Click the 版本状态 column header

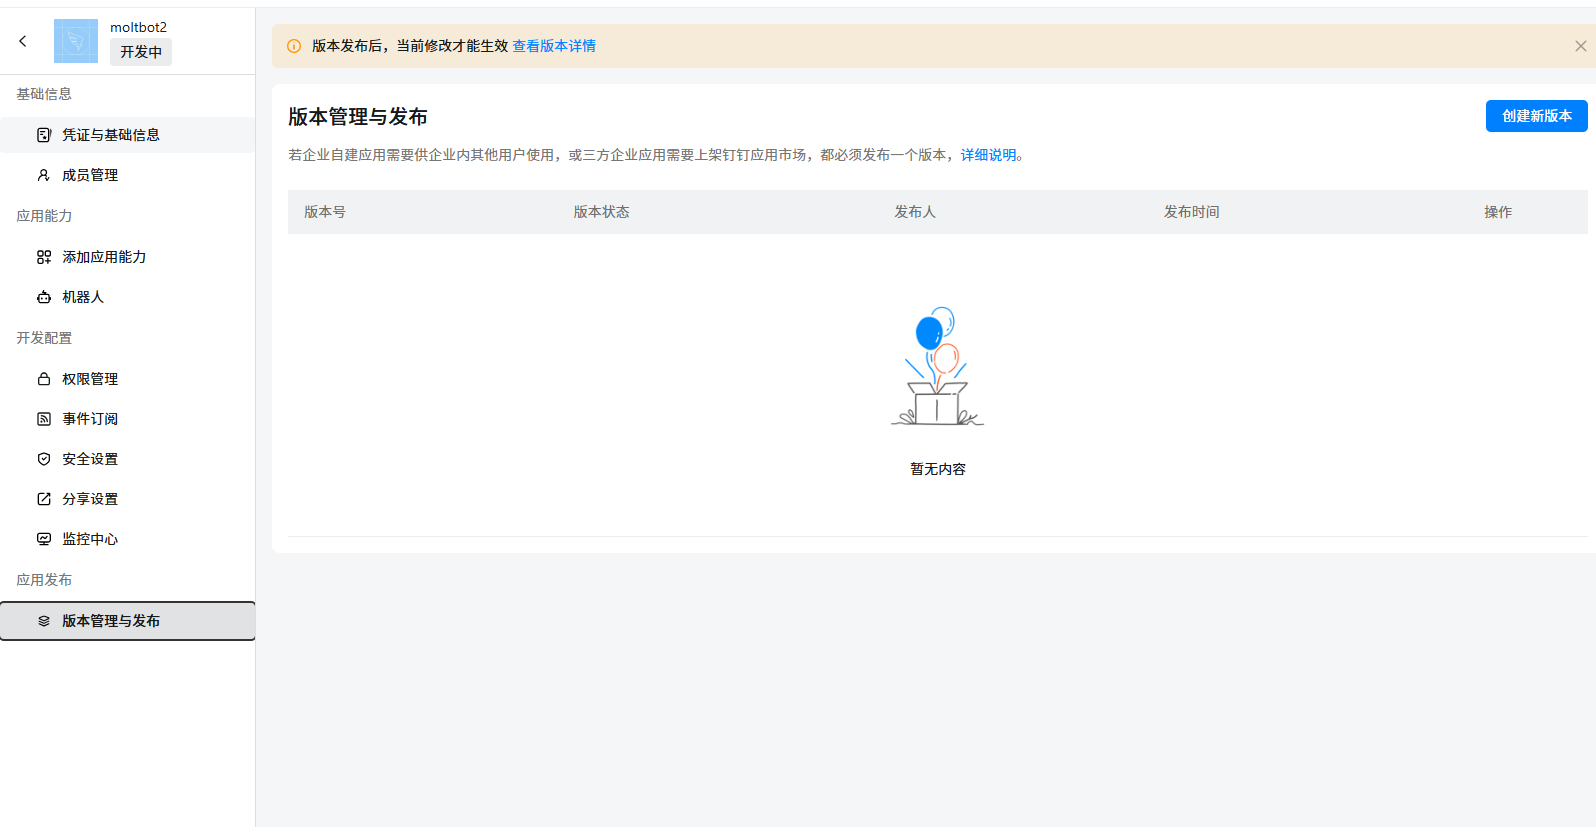pos(601,212)
